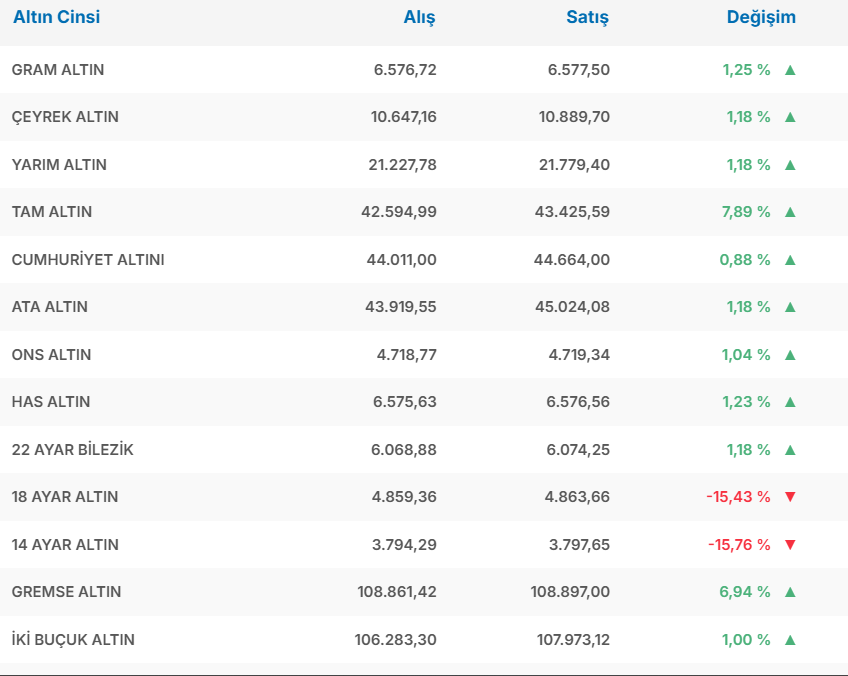Sort by the Altın Cinsi column header
The image size is (848, 676).
[56, 17]
